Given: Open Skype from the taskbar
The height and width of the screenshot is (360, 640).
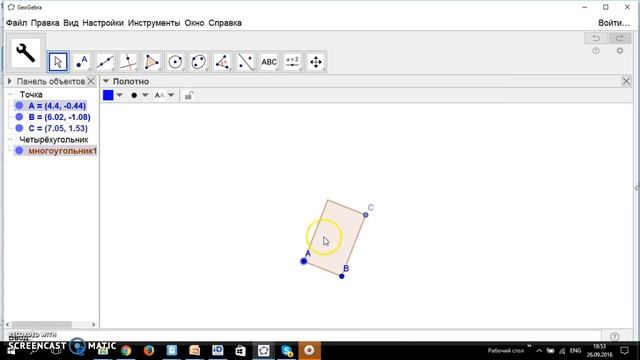Looking at the screenshot, I should [287, 350].
